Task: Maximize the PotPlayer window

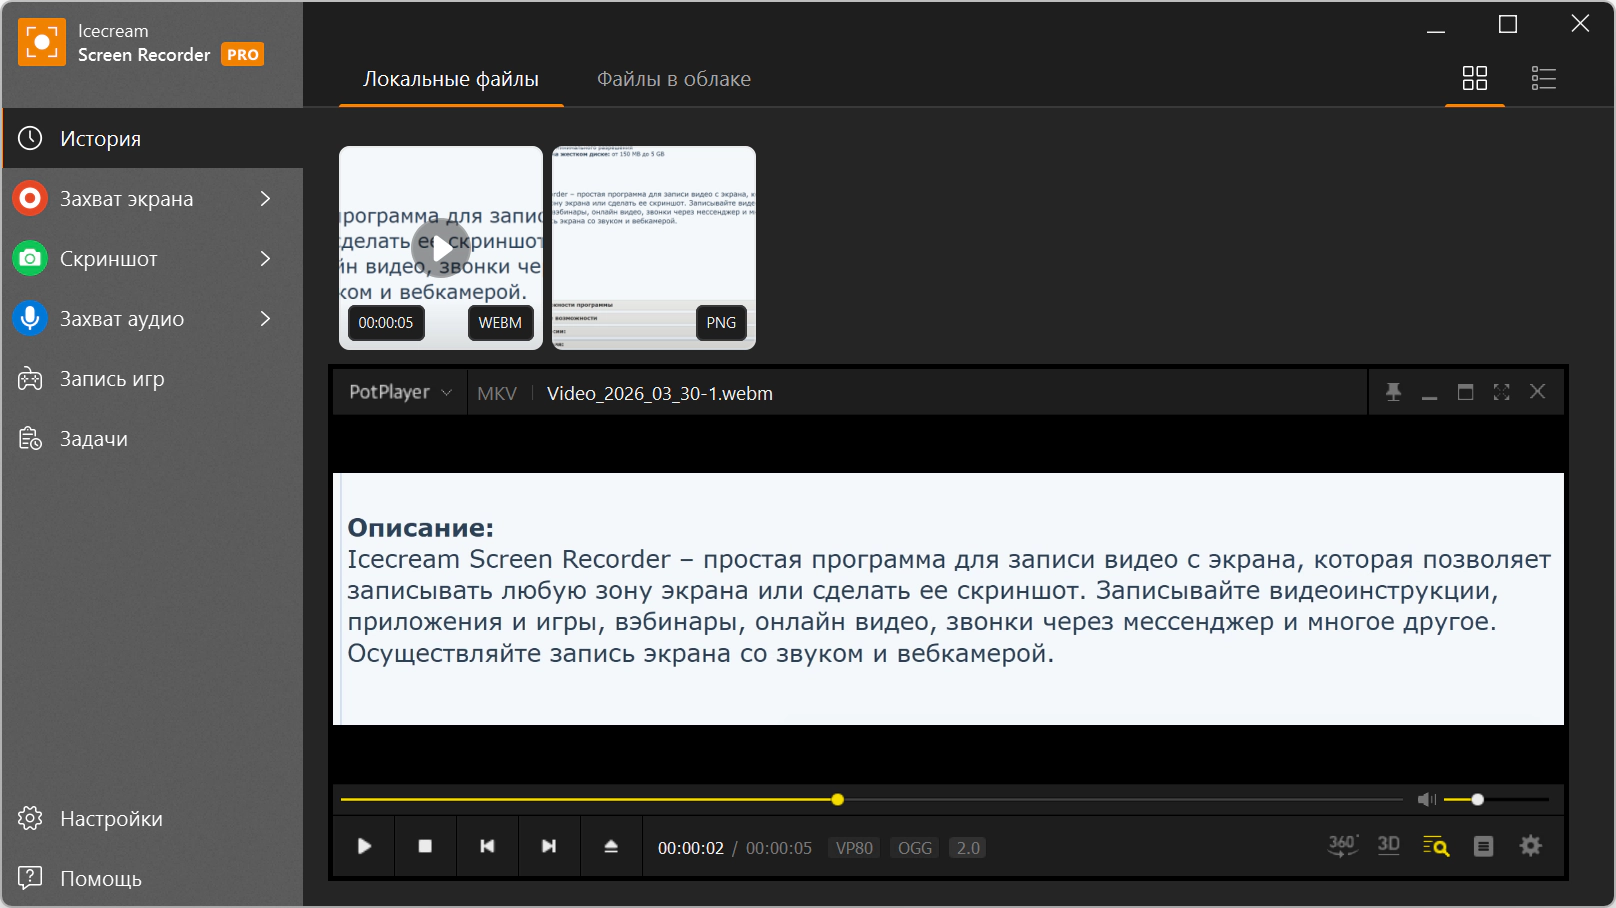Action: 1465,392
